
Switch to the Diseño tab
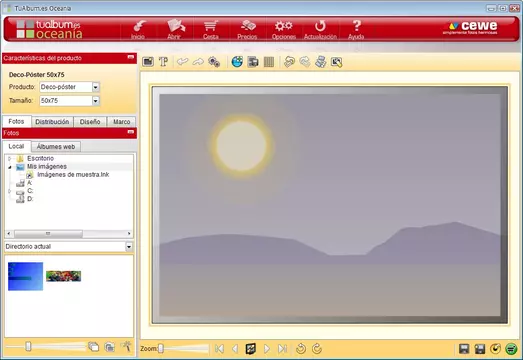coord(90,122)
